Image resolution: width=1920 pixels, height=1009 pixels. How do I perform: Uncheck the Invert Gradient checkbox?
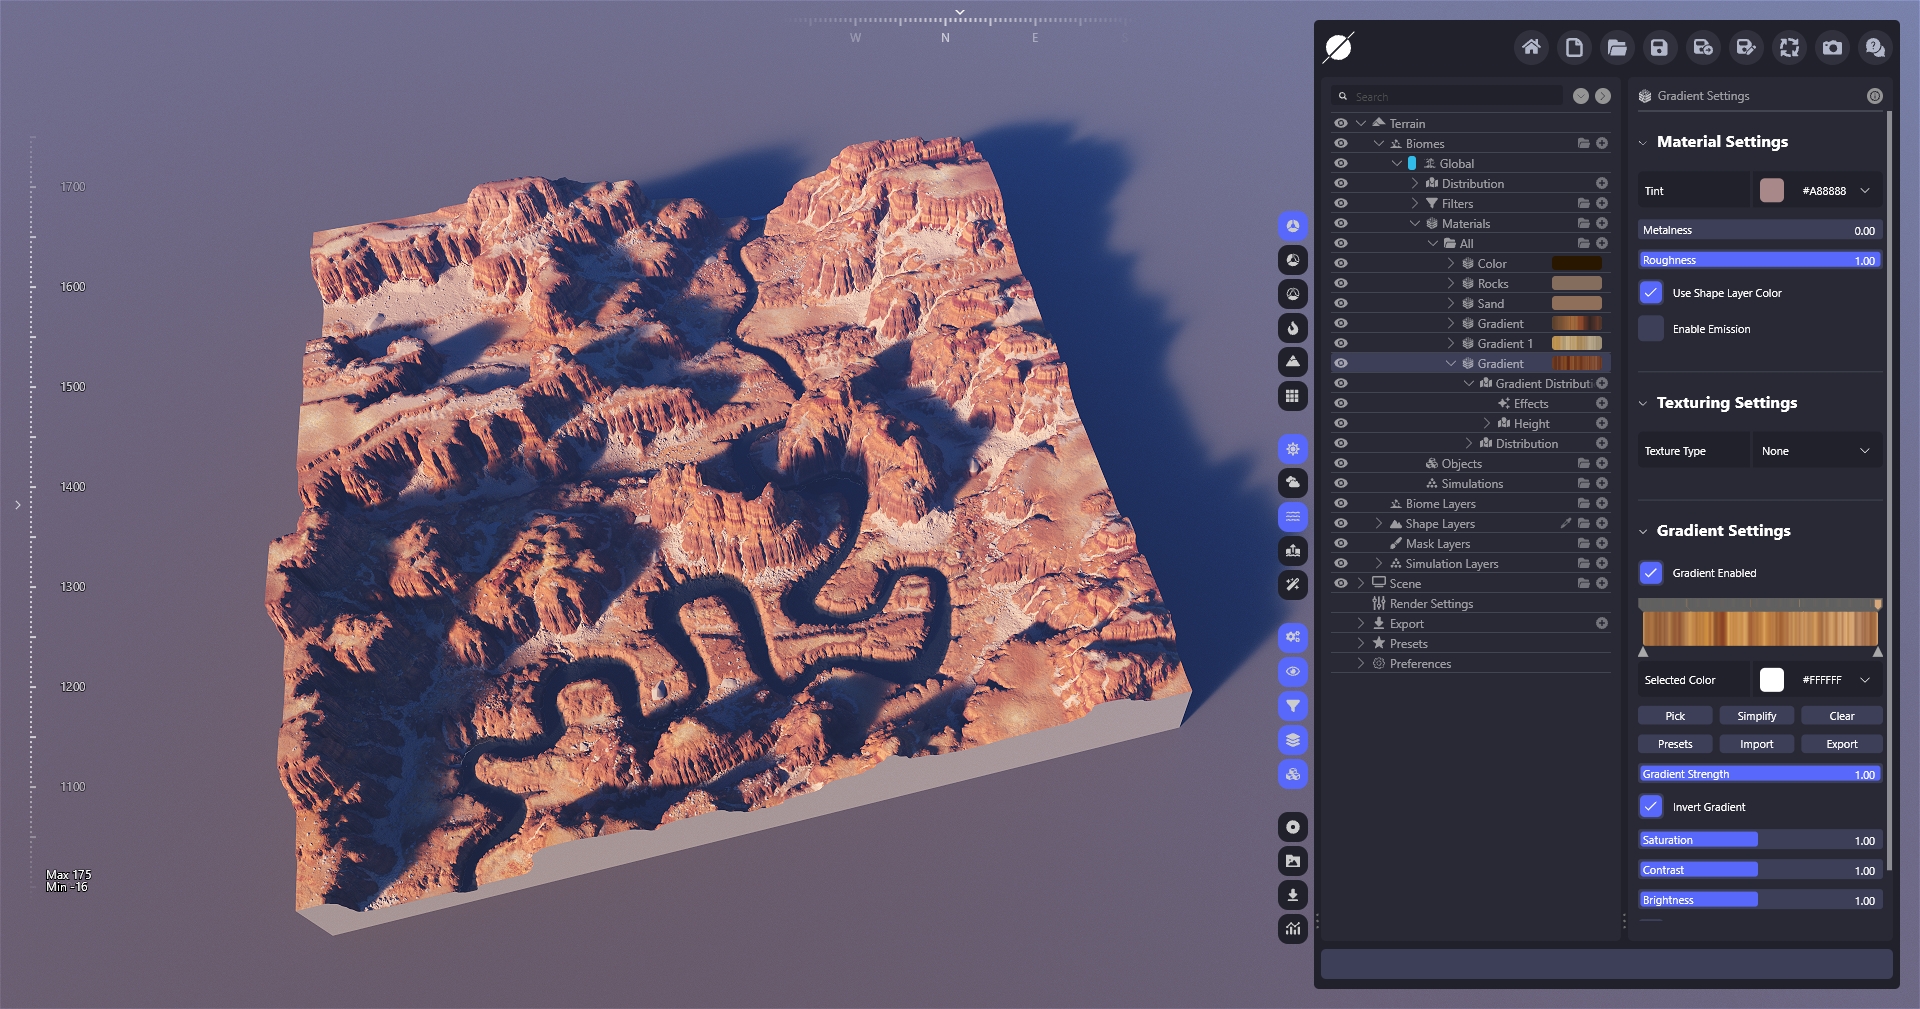click(x=1651, y=806)
